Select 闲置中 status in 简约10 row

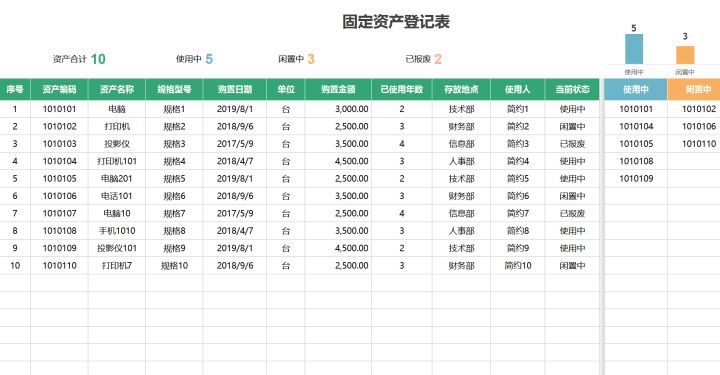click(572, 266)
